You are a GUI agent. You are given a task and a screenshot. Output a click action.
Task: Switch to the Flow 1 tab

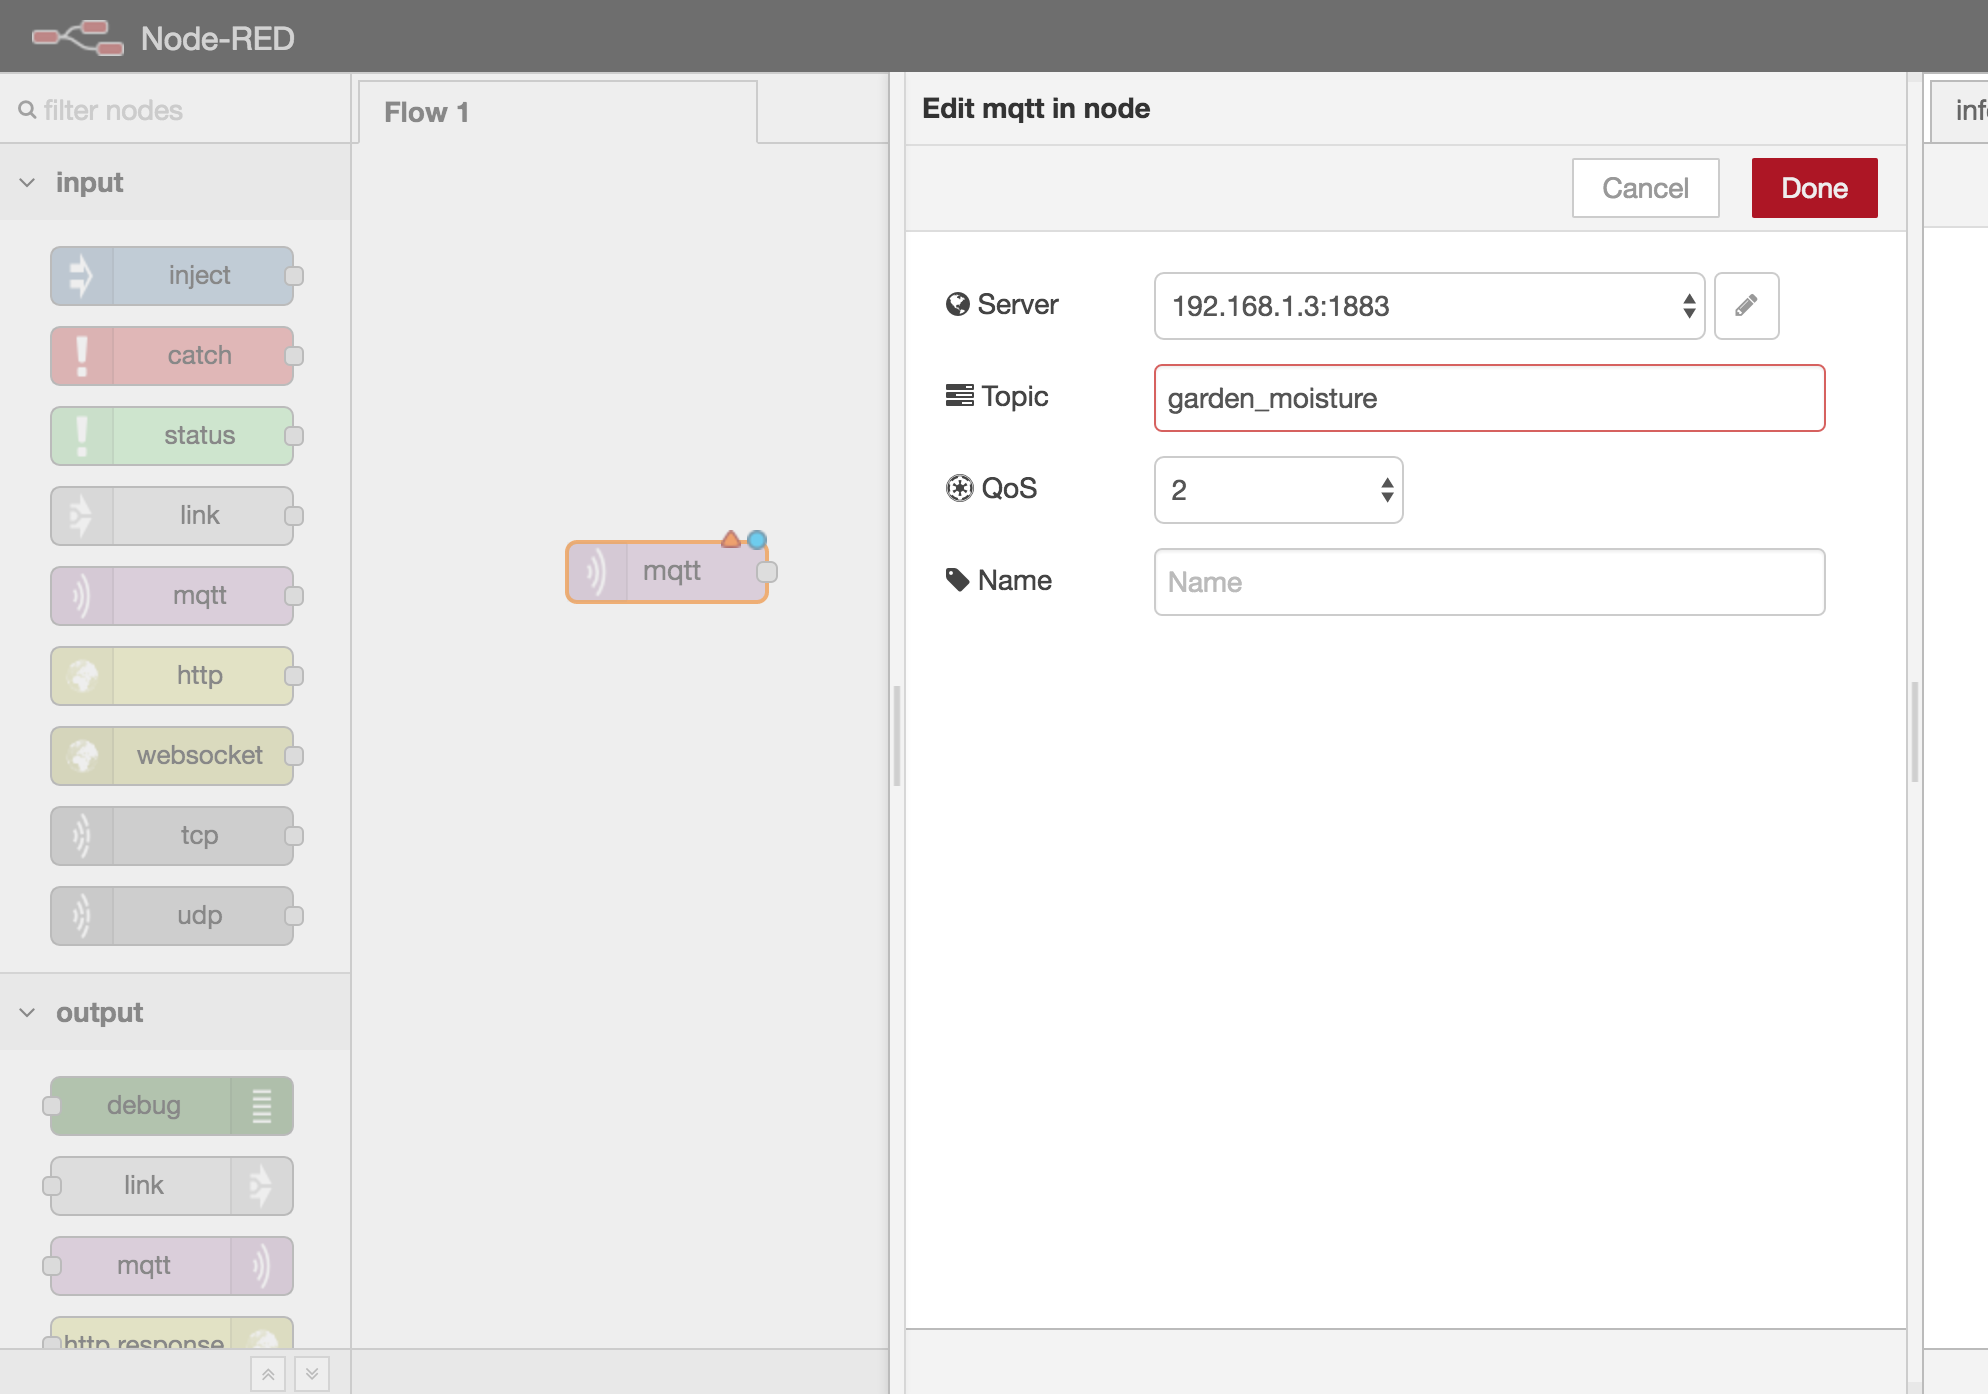click(557, 112)
